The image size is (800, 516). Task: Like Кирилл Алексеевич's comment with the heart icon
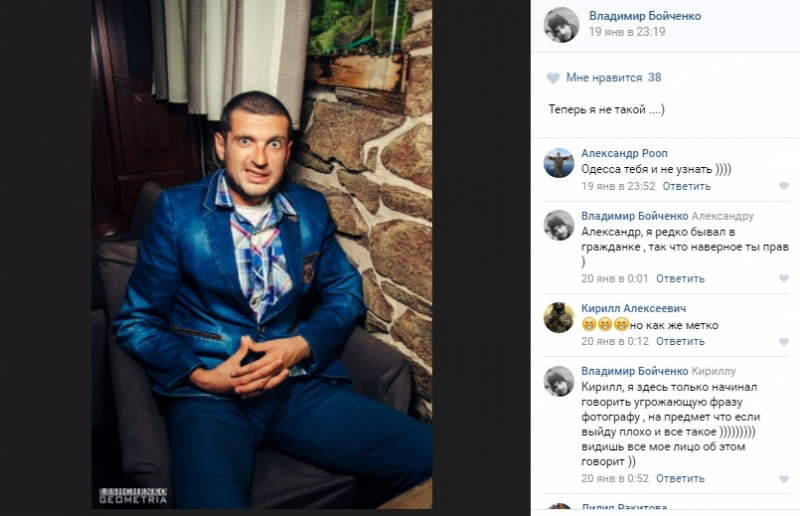pyautogui.click(x=784, y=341)
